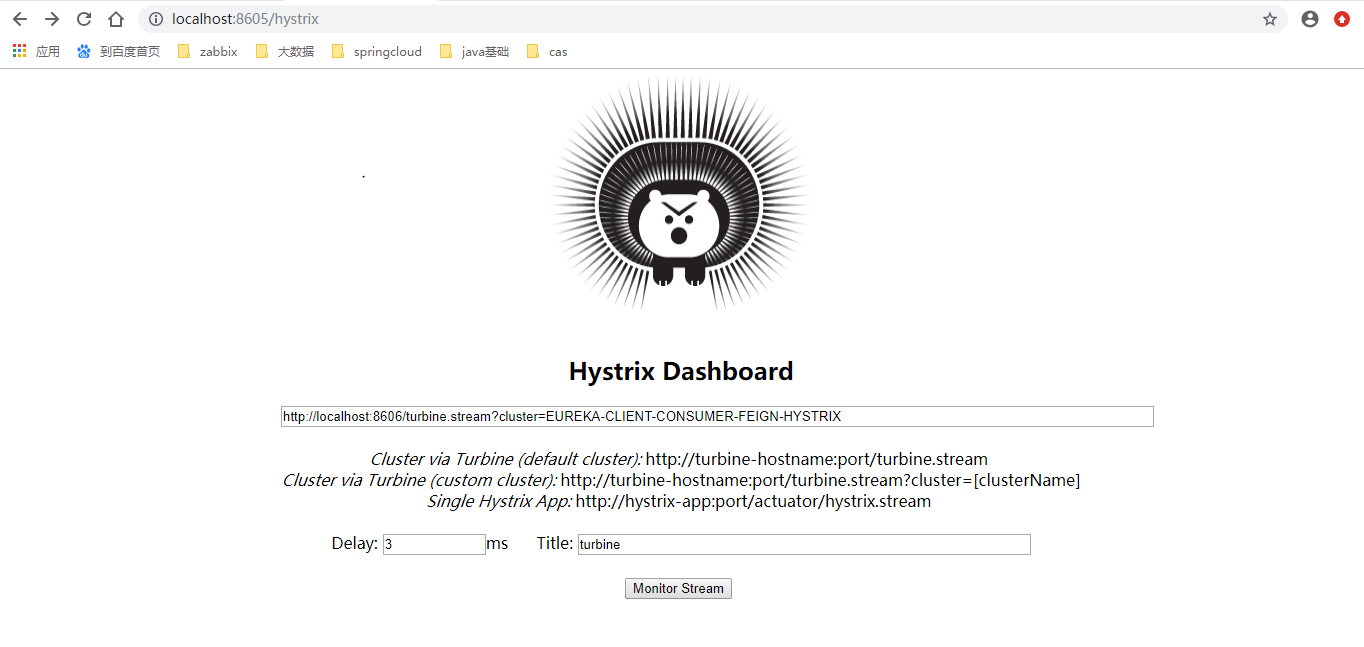Screen dimensions: 1364x647
Task: Open the apps grid shortcut
Action: pyautogui.click(x=36, y=51)
